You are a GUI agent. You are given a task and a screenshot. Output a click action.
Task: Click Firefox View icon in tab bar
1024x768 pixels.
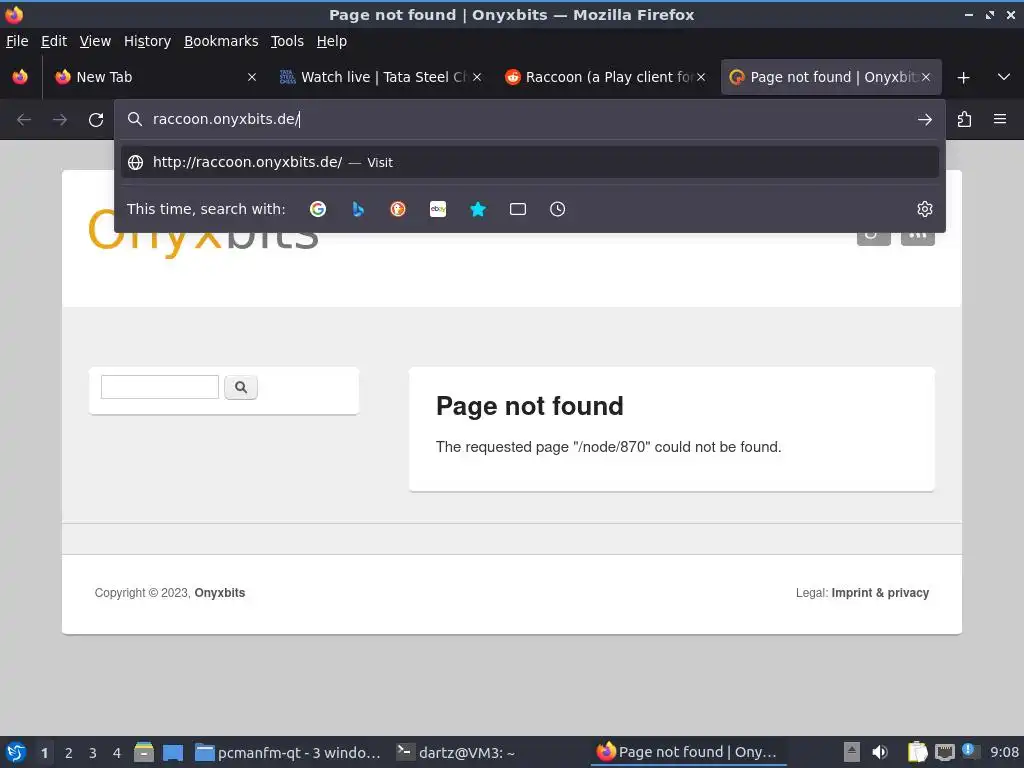[x=20, y=77]
